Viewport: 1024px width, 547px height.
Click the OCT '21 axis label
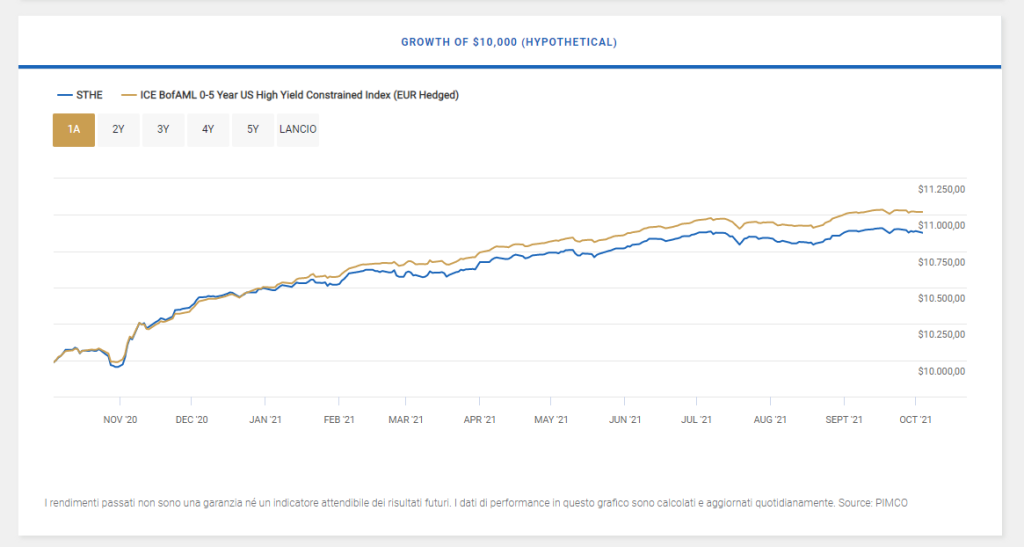[916, 420]
